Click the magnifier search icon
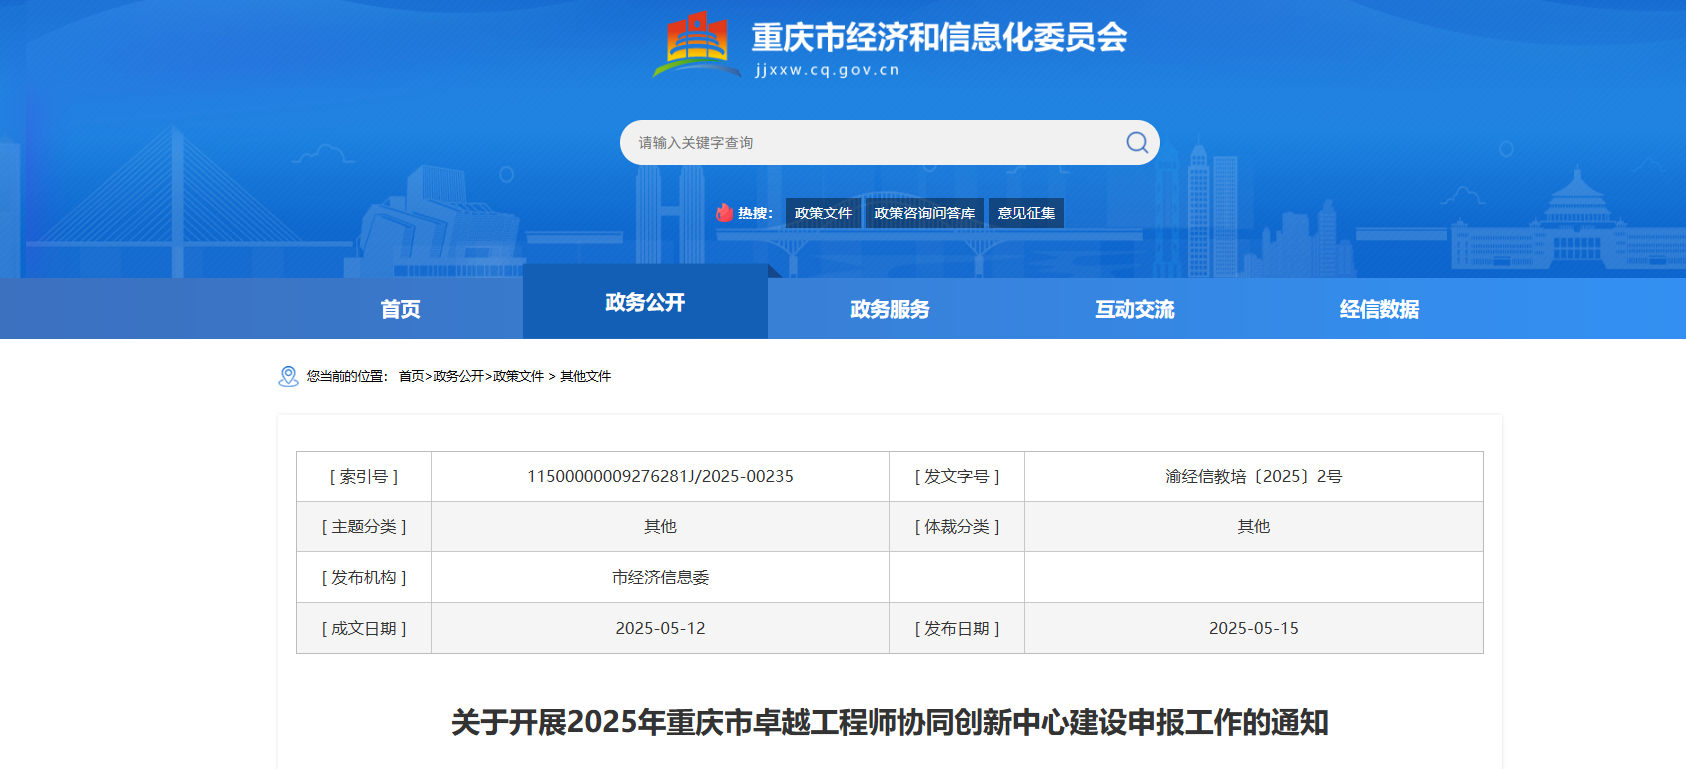 [x=1136, y=143]
